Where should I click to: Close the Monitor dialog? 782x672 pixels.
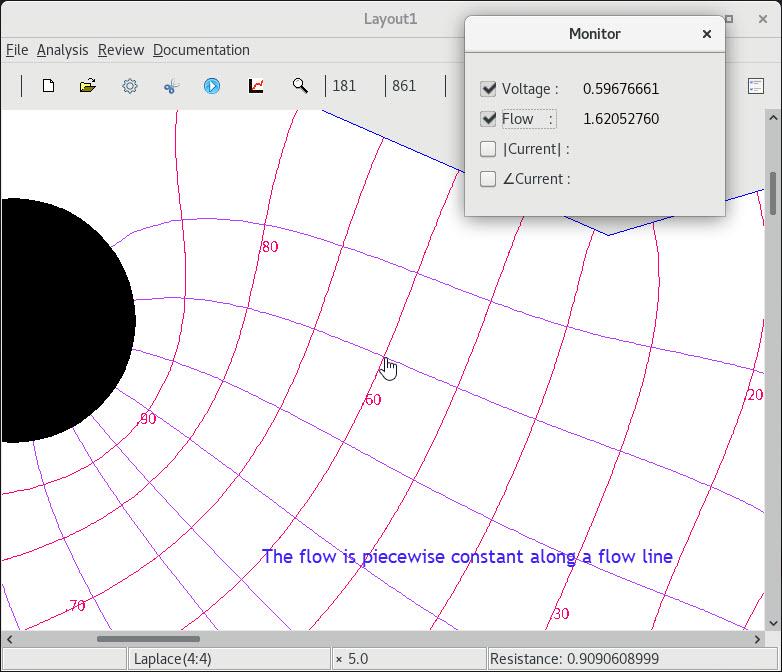[707, 34]
